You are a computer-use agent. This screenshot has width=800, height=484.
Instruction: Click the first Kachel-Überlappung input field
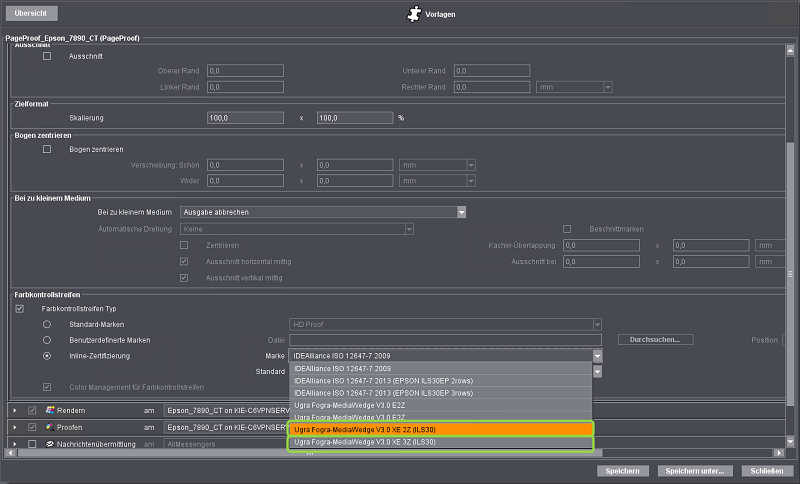coord(602,245)
